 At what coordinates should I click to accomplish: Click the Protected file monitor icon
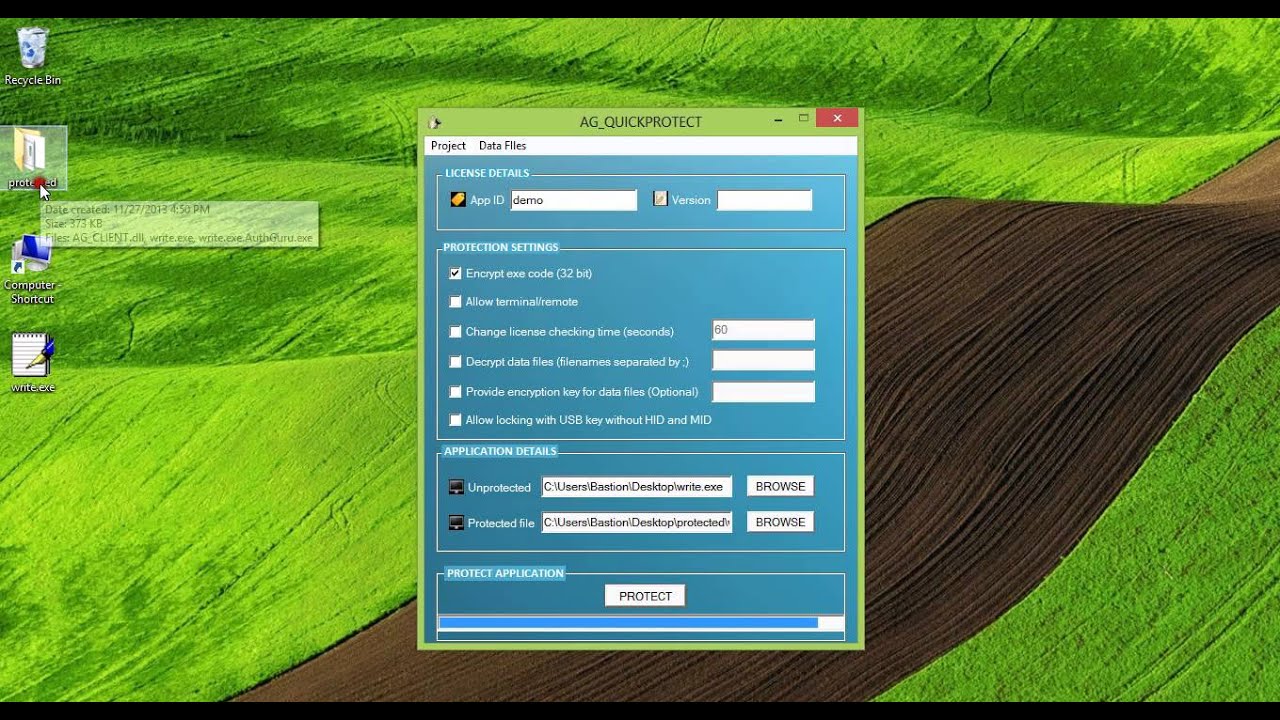456,523
